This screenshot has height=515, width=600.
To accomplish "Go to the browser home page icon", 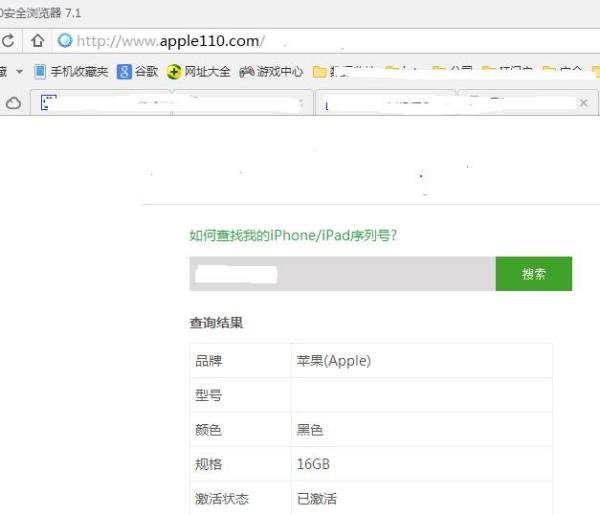I will [x=38, y=41].
